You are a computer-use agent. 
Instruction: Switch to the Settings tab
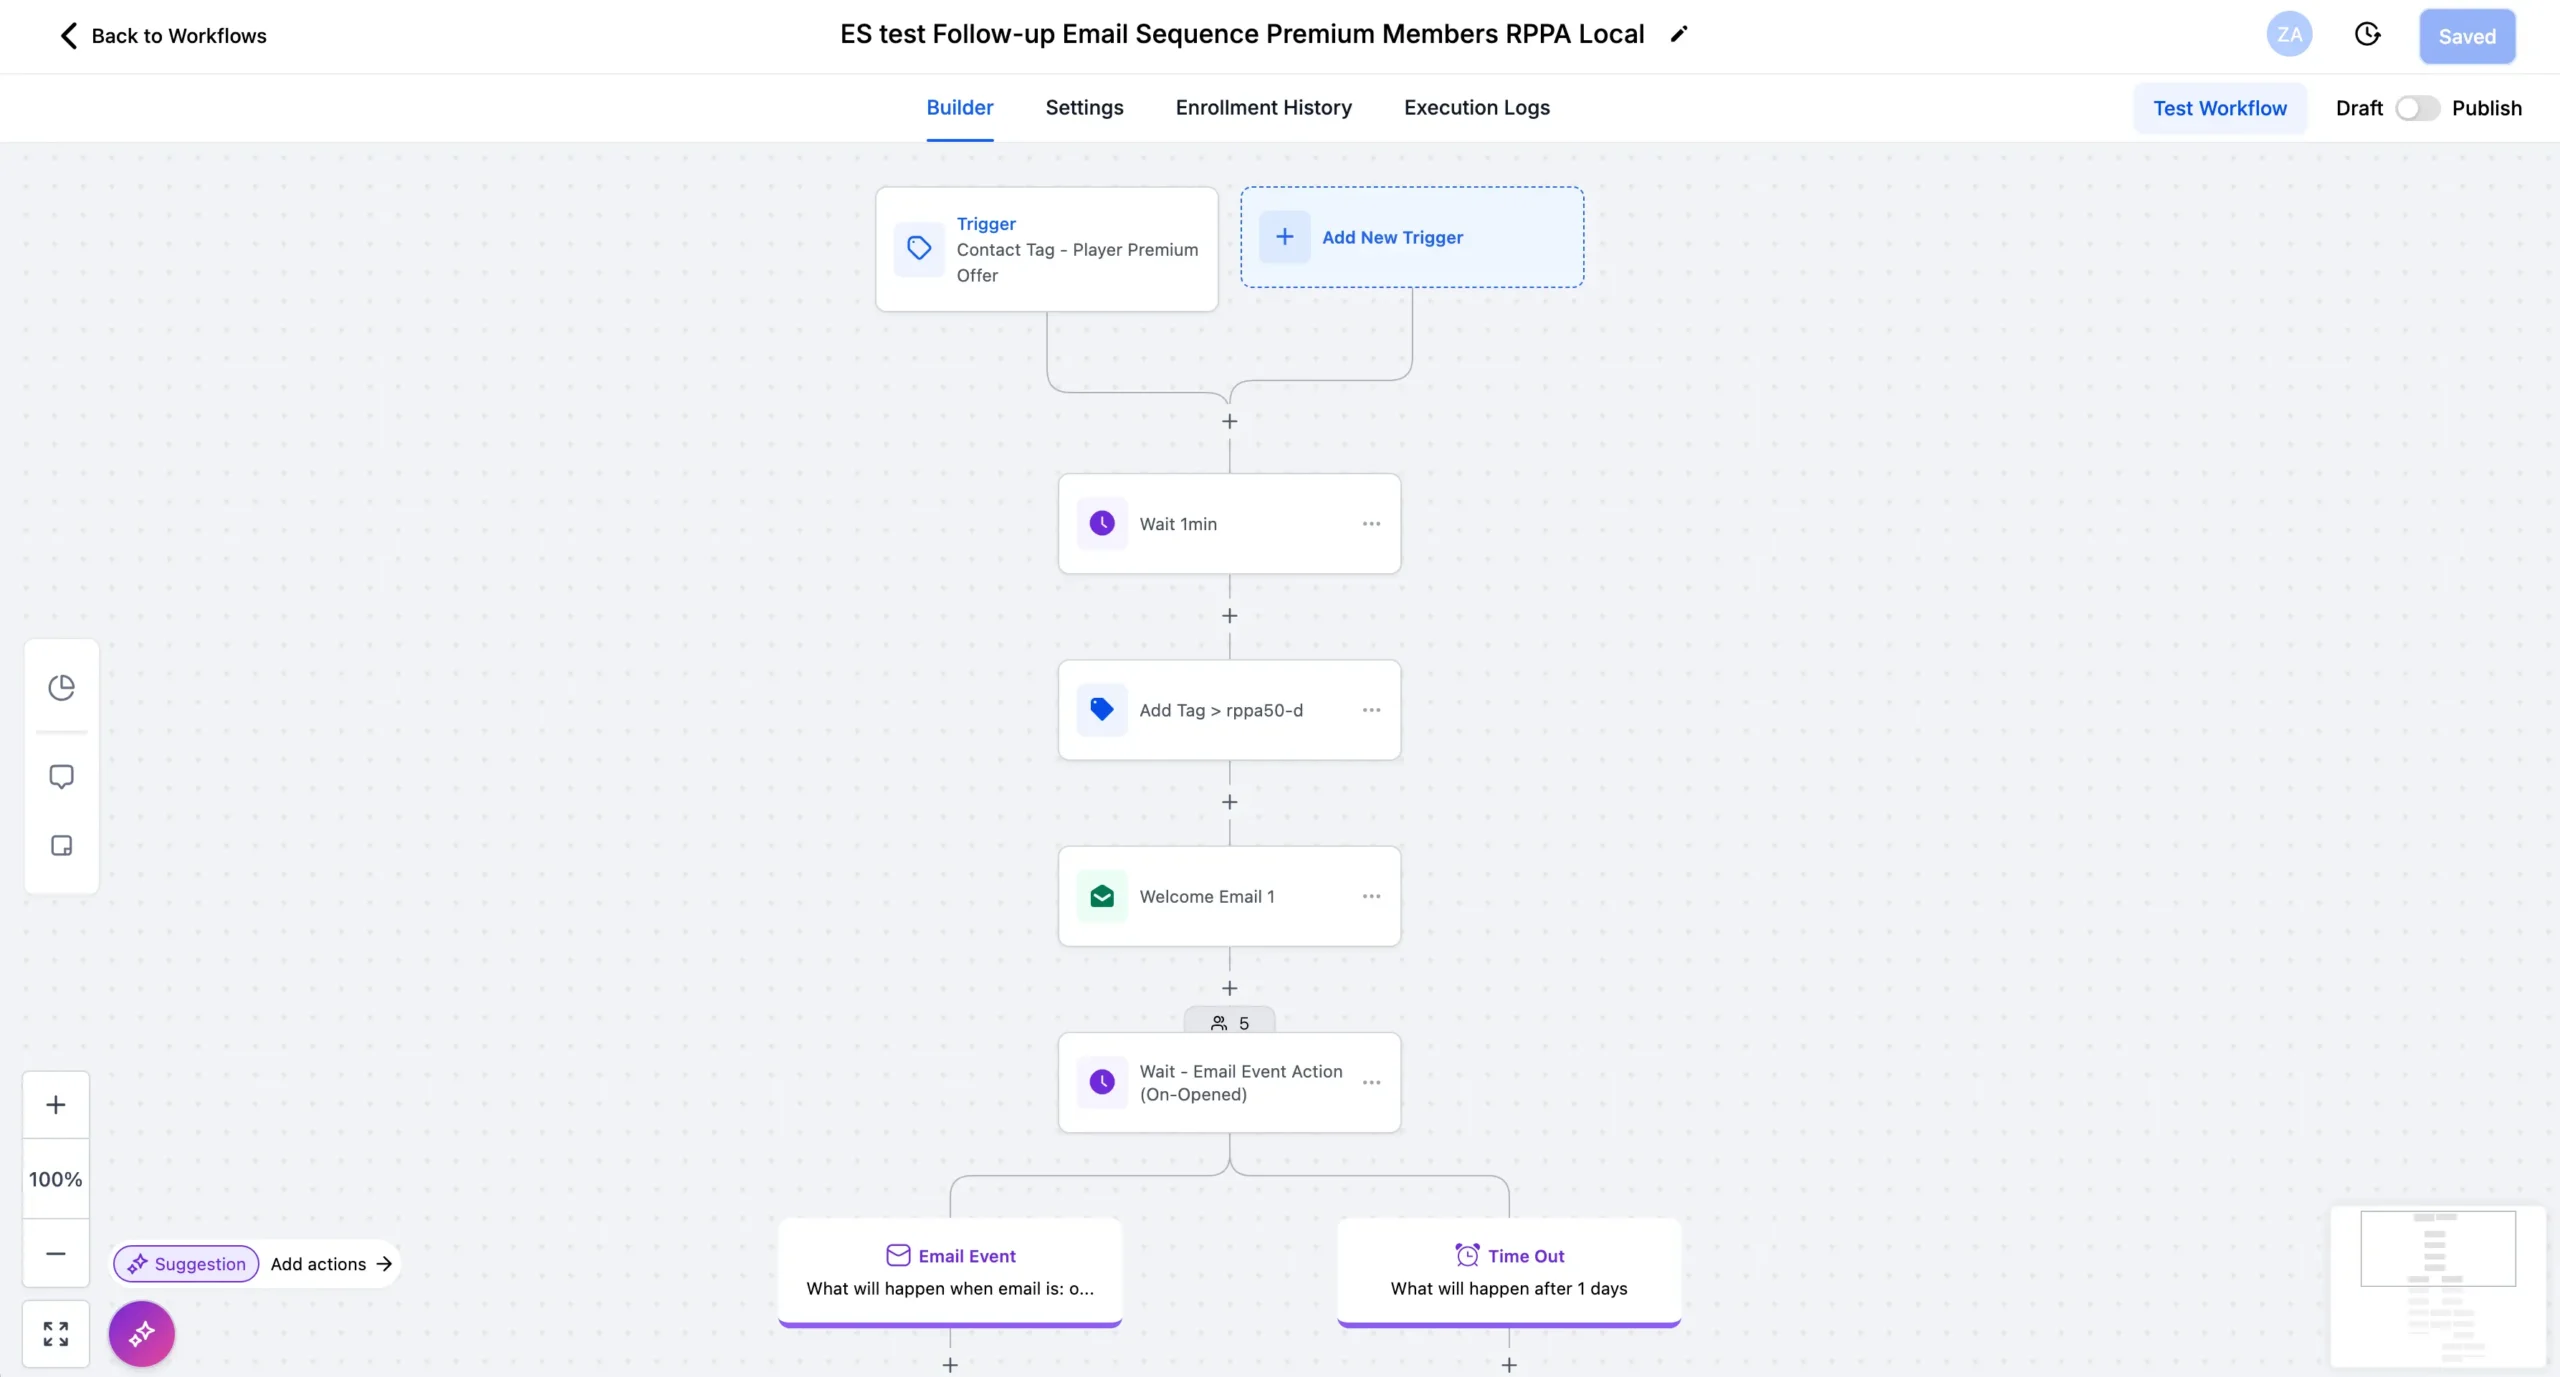[1084, 108]
